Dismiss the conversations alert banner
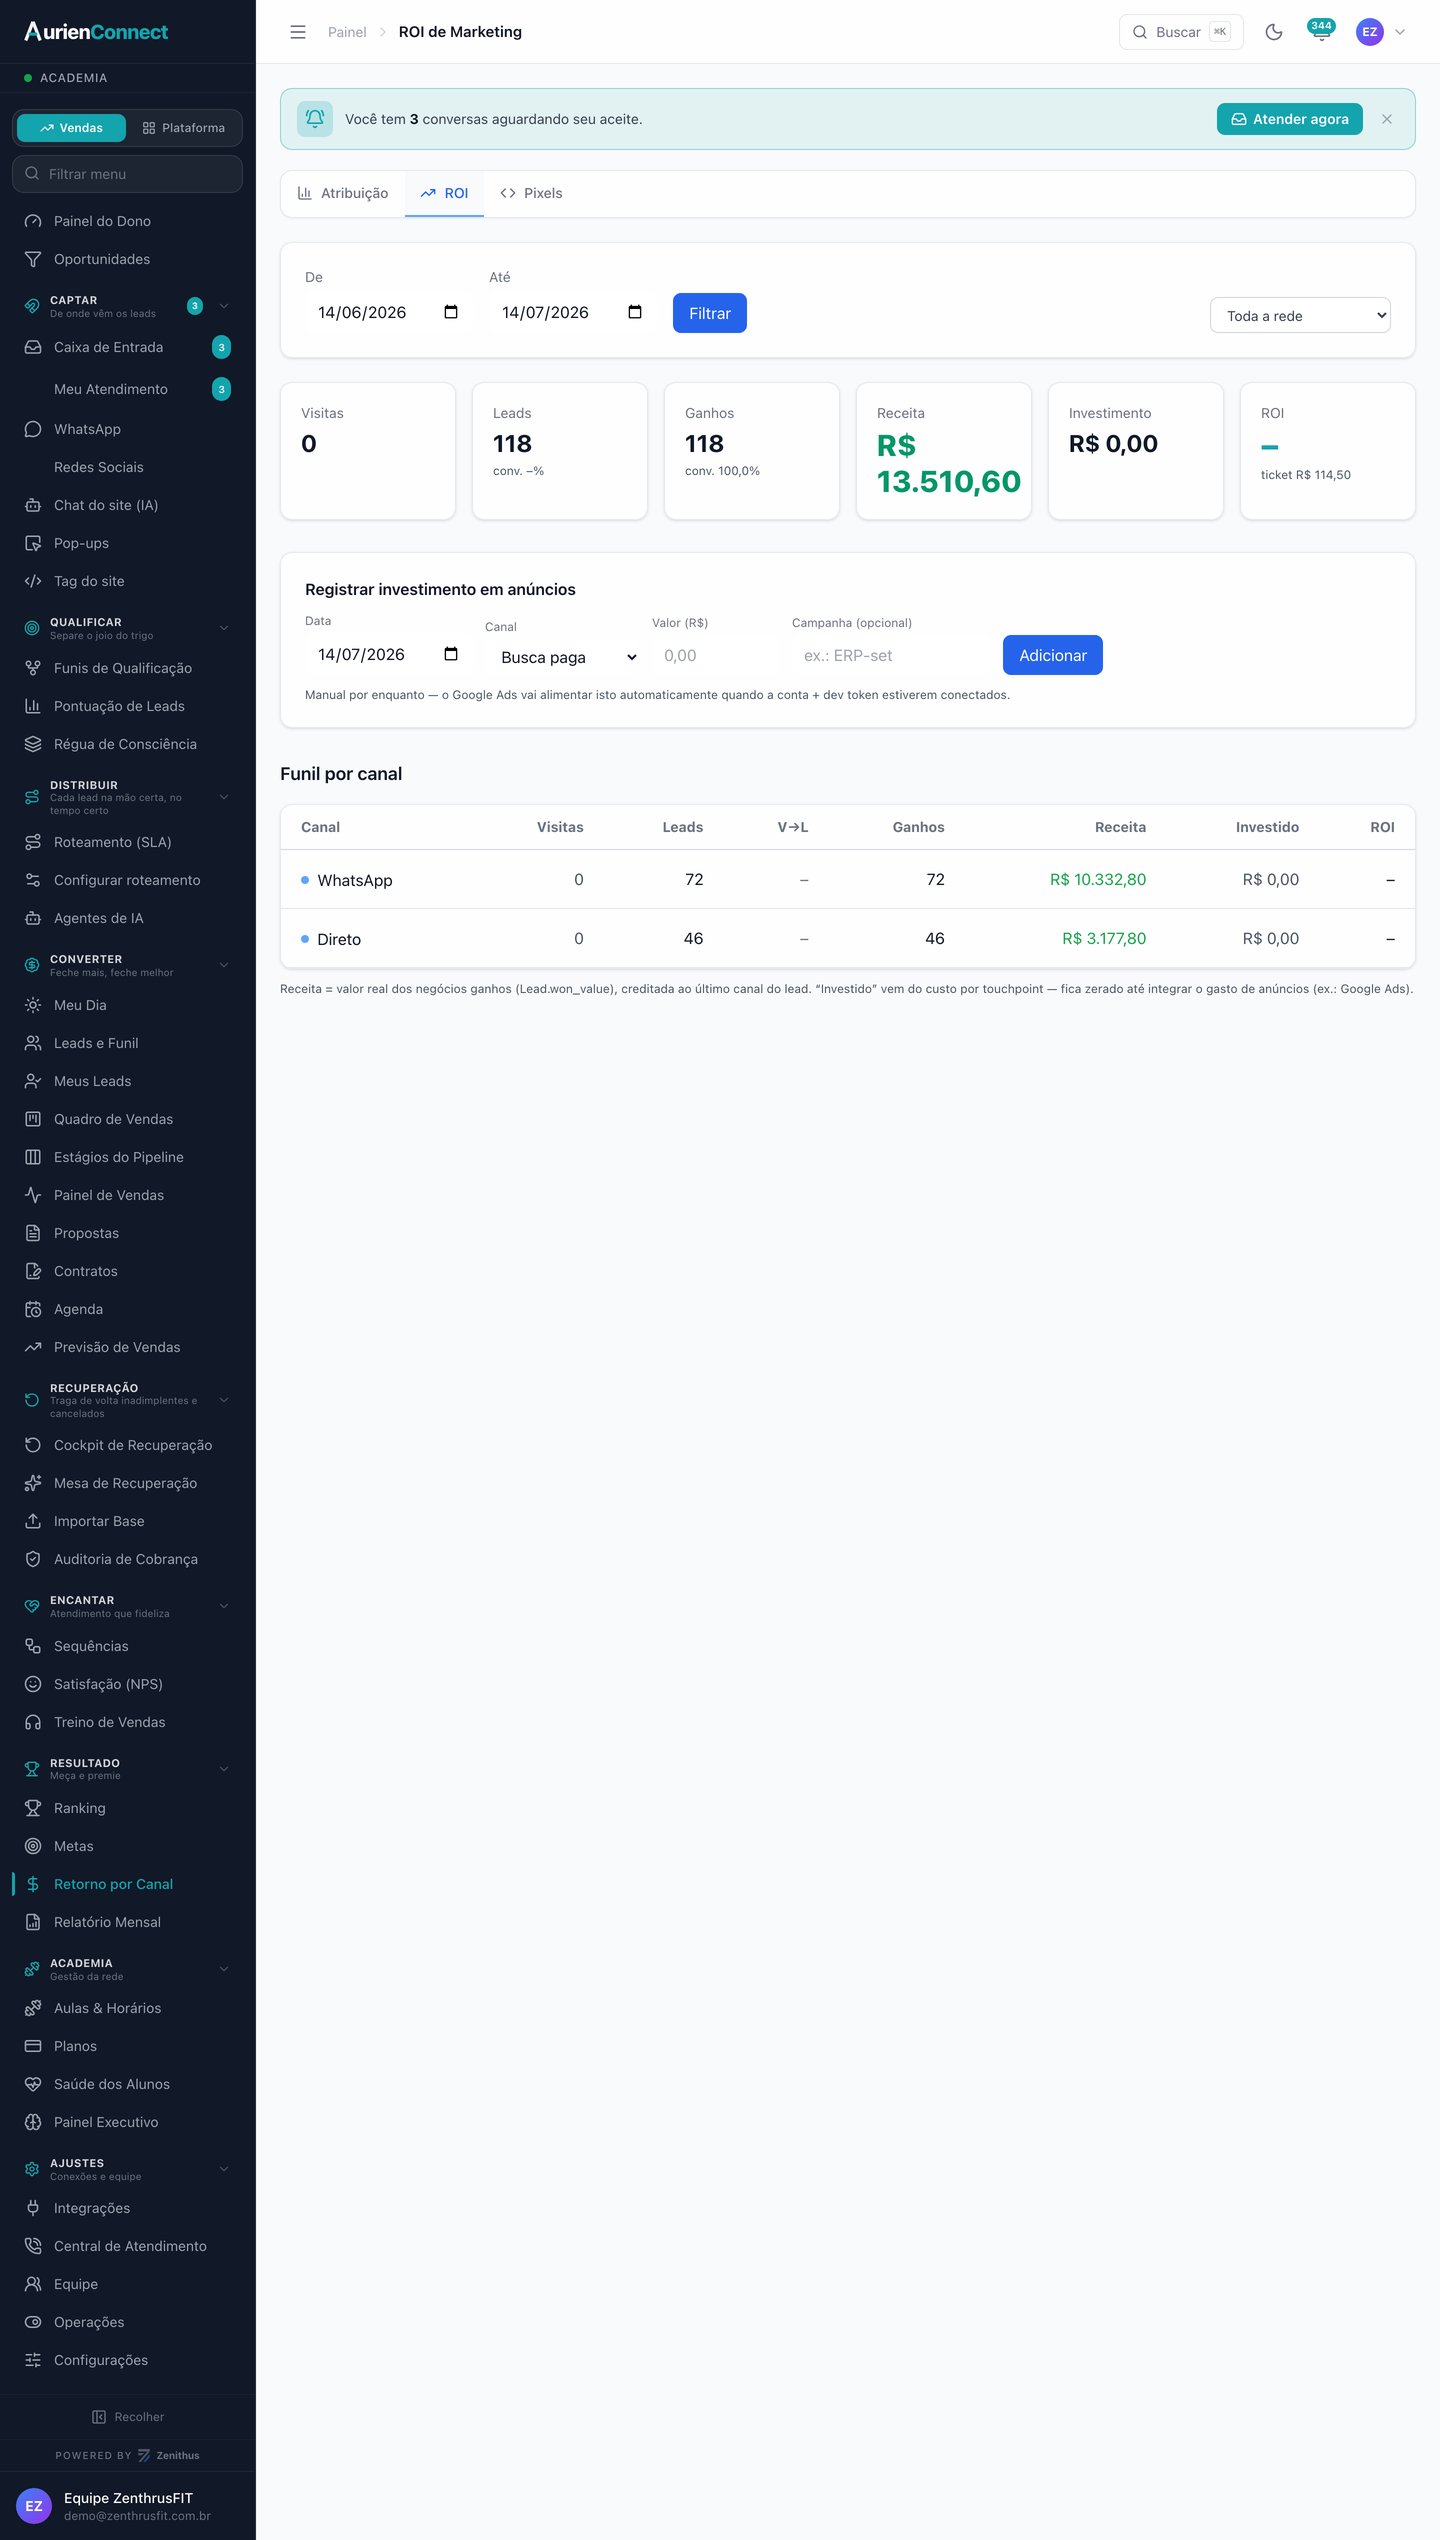This screenshot has height=2540, width=1440. point(1387,119)
